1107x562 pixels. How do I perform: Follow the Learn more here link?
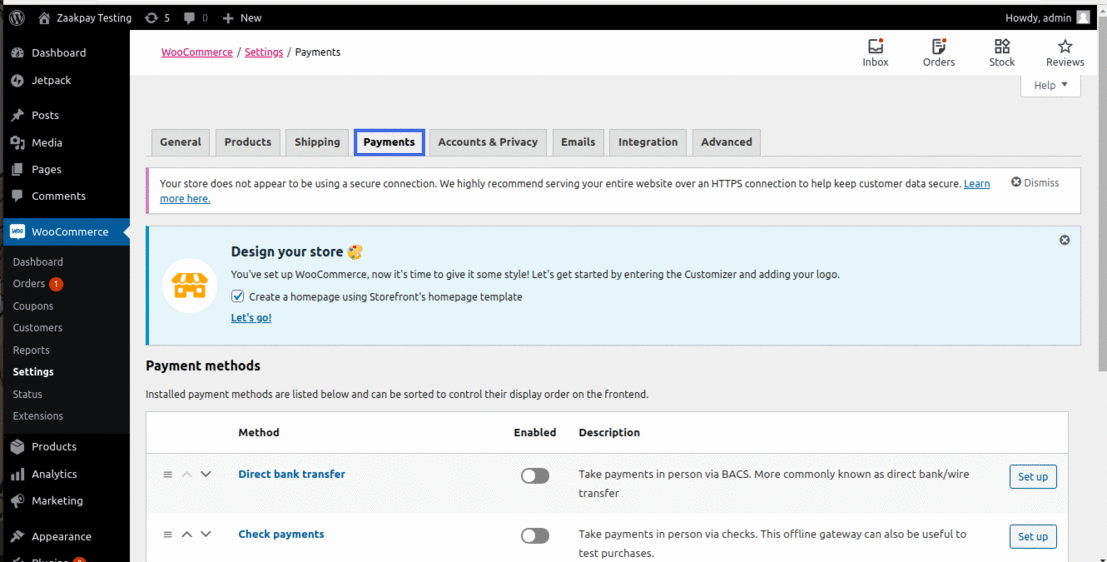[977, 184]
